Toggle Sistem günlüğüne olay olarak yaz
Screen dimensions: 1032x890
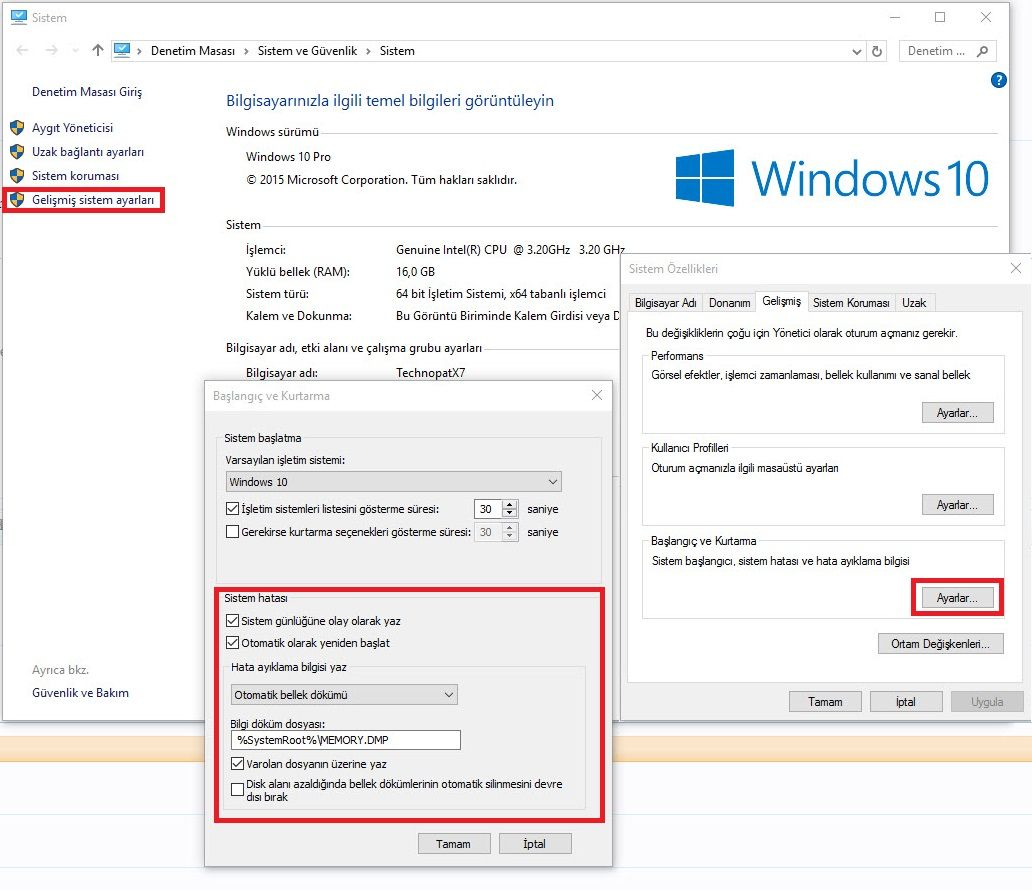[232, 621]
